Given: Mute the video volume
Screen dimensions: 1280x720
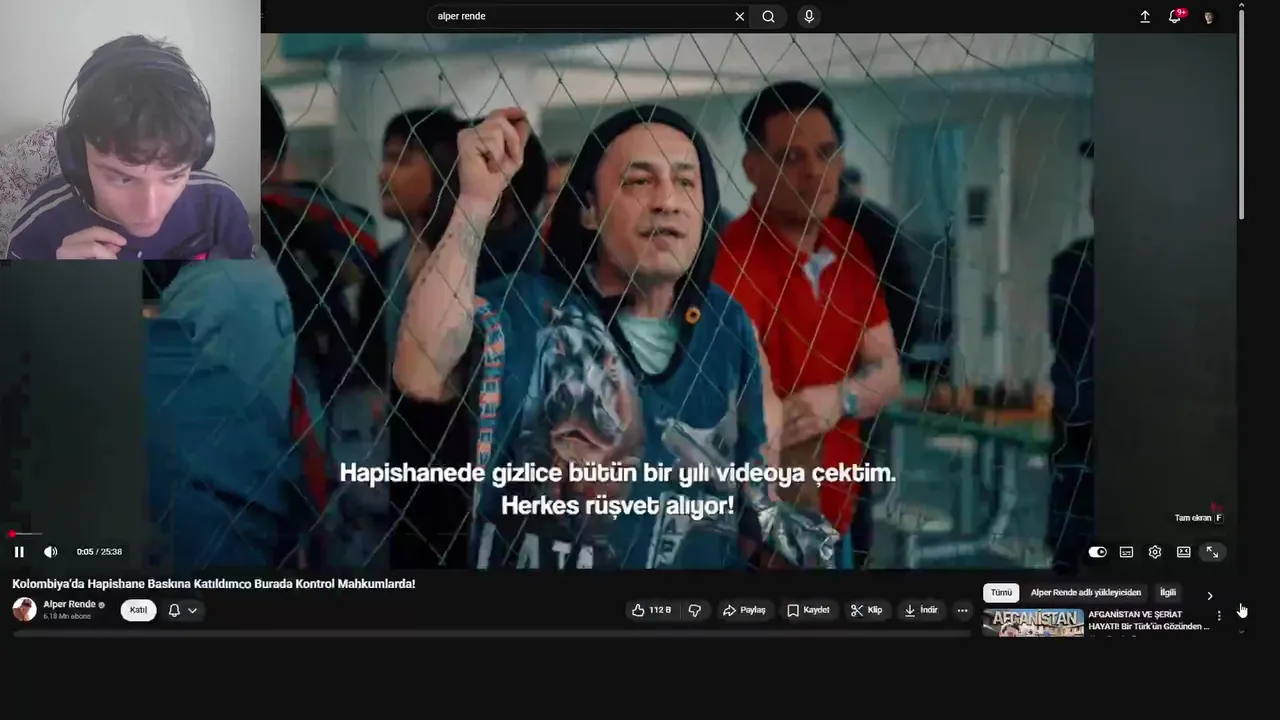Looking at the screenshot, I should [x=51, y=552].
